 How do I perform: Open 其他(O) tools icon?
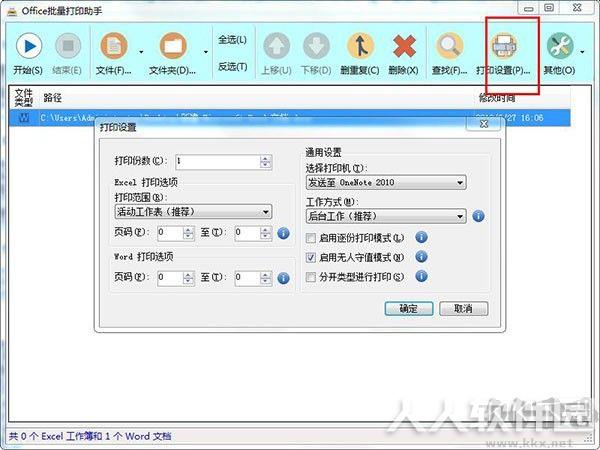point(560,46)
